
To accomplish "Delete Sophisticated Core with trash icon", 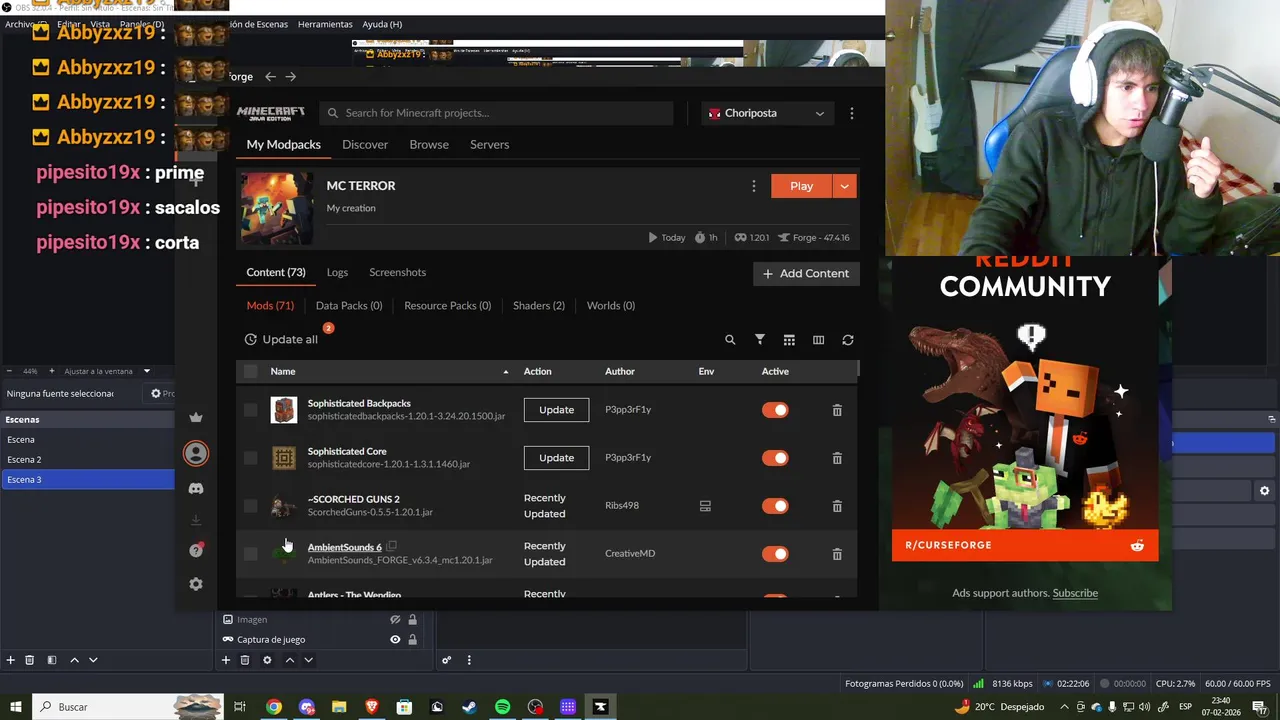I will [x=837, y=458].
